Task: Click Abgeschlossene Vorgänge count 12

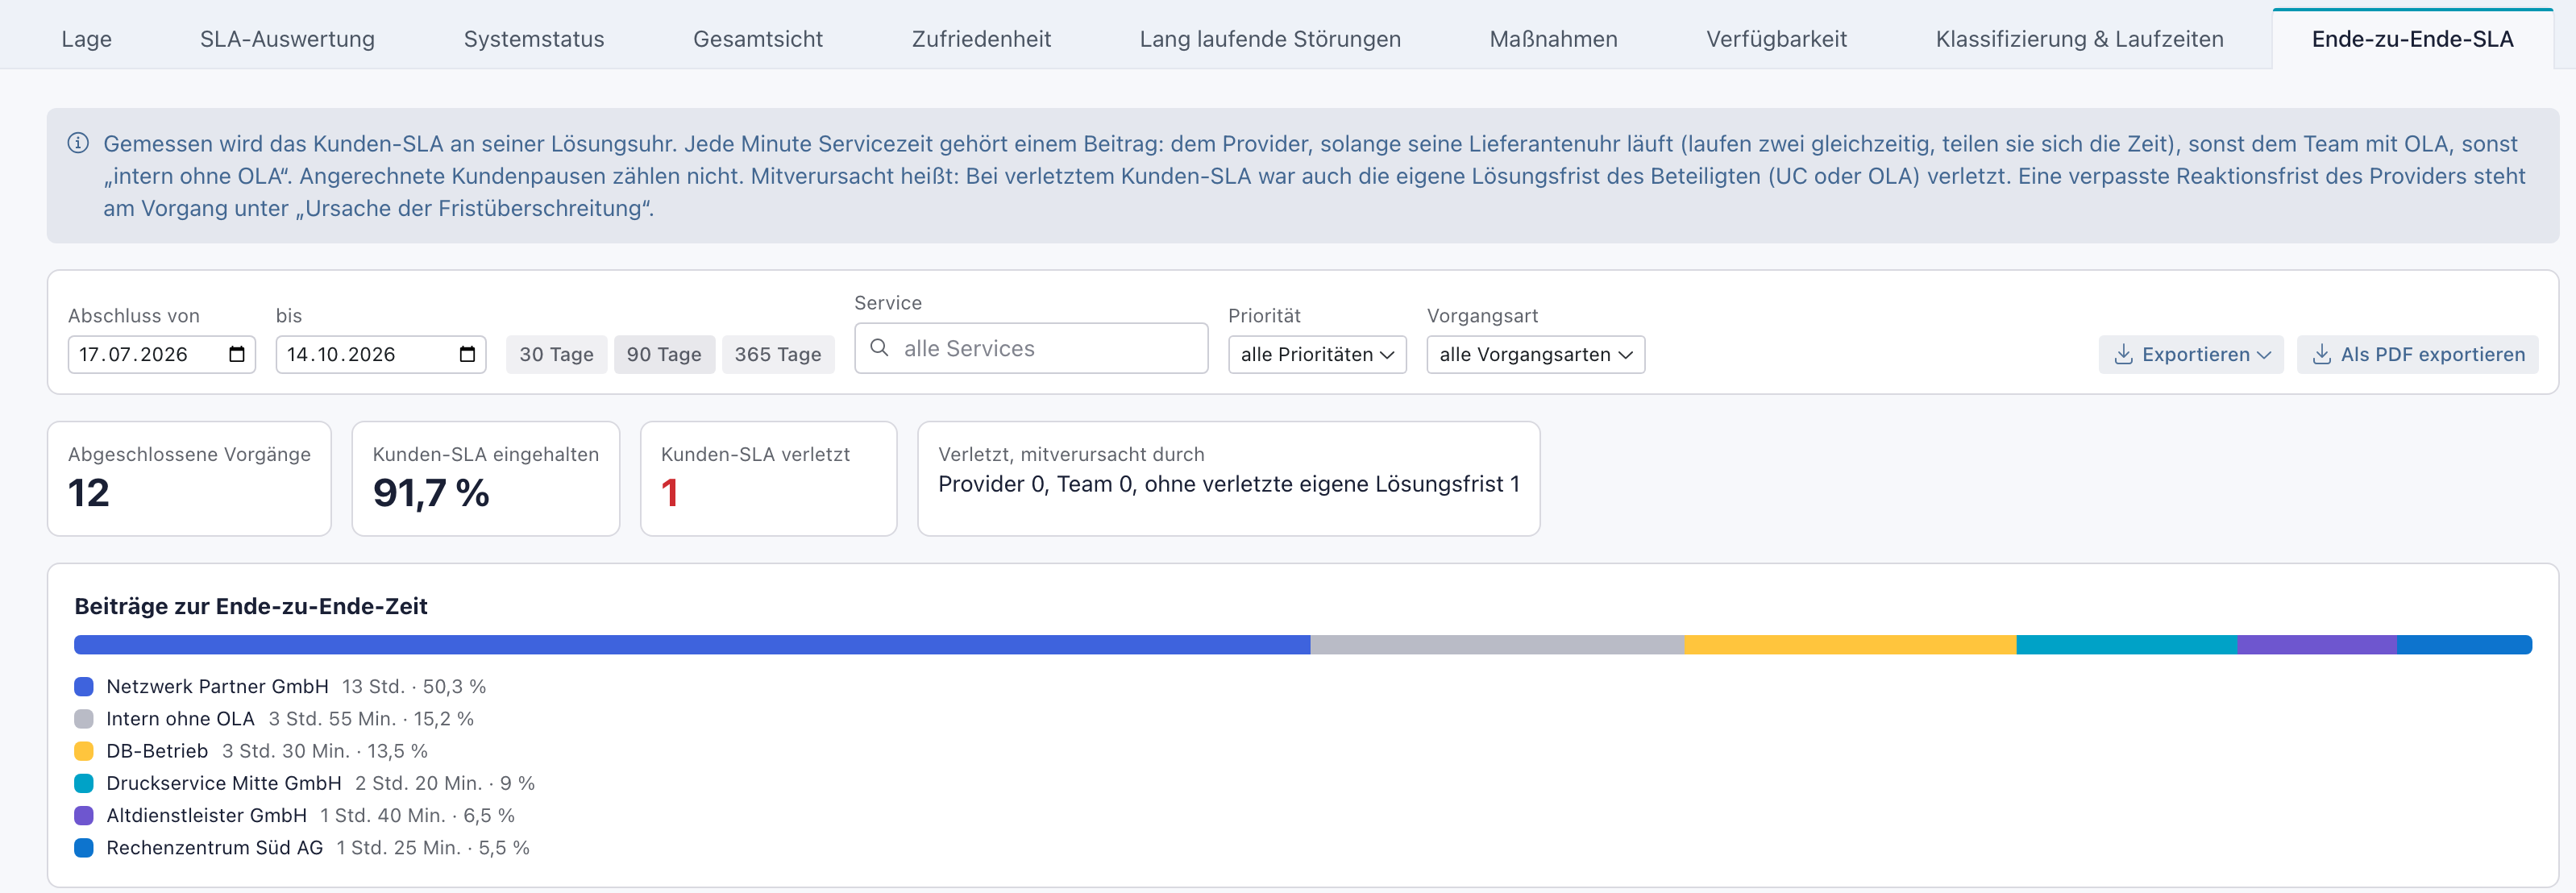Action: 89,492
